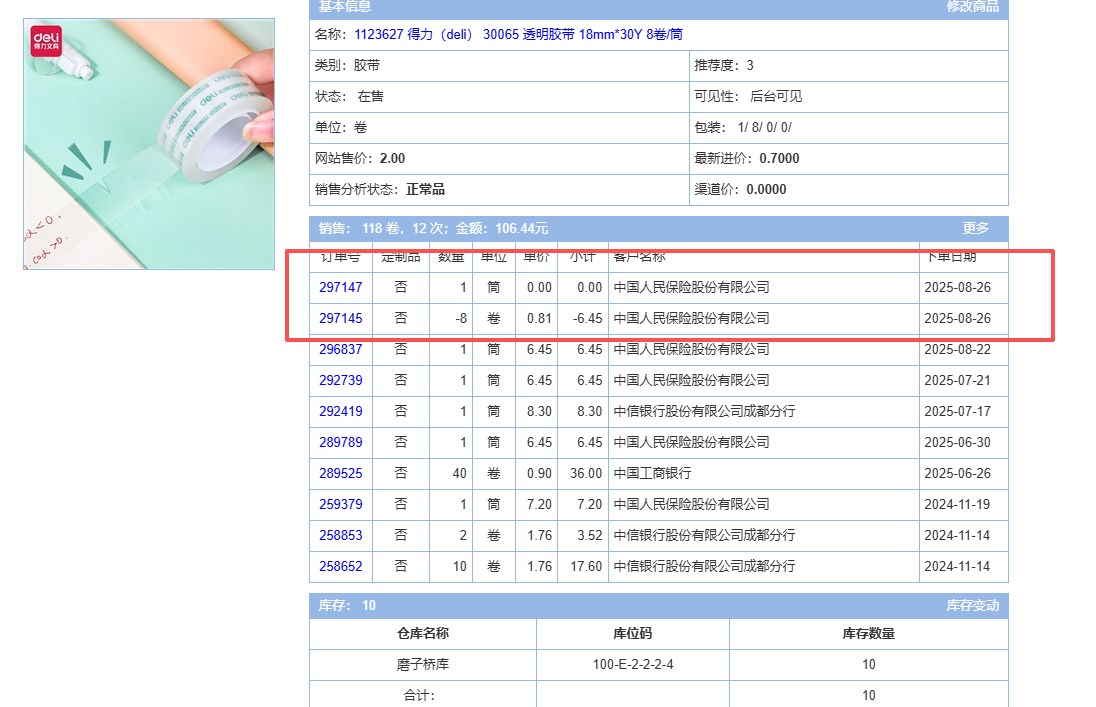Screen dimensions: 1096x707
Task: Select the 状态: 在售 field
Action: coord(499,97)
